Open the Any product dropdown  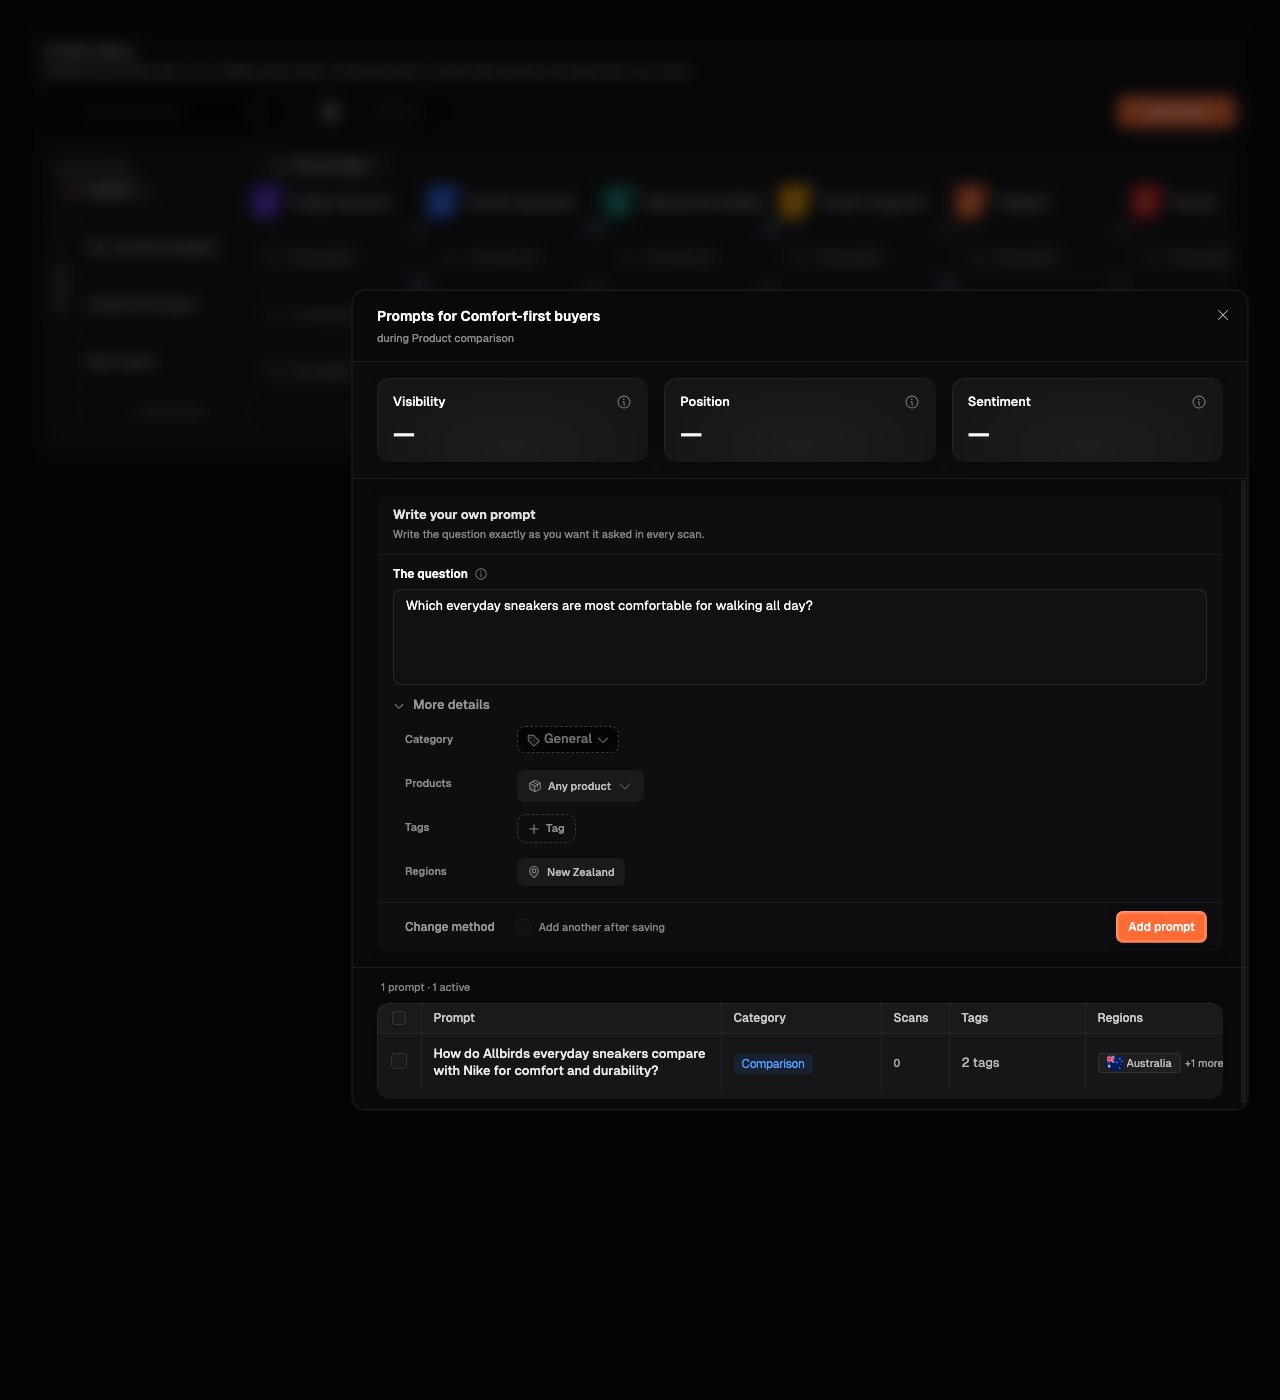click(x=580, y=786)
